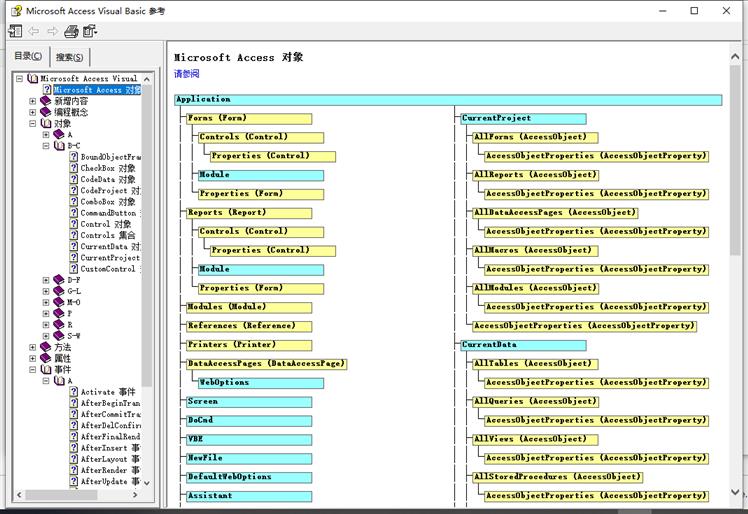The width and height of the screenshot is (748, 514).
Task: Click the Forward arrow toolbar icon
Action: (52, 31)
